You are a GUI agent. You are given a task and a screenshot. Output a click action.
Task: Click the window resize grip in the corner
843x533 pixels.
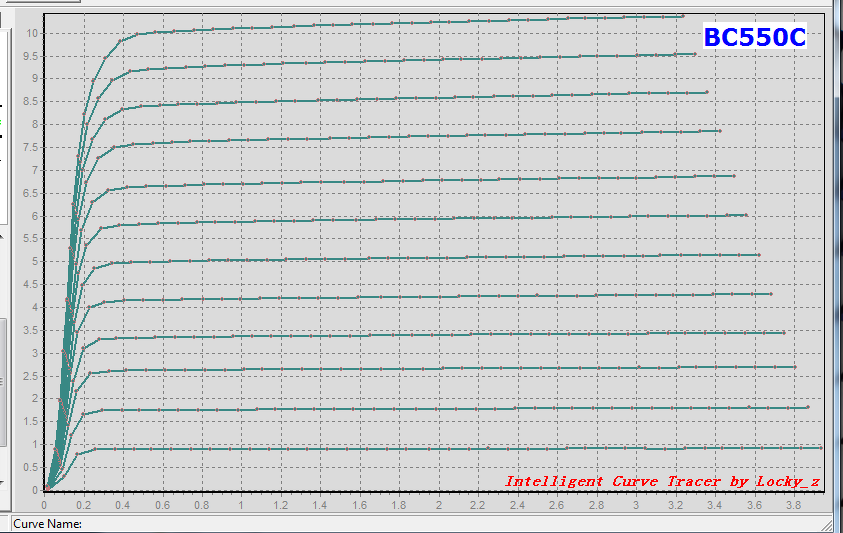(835, 525)
